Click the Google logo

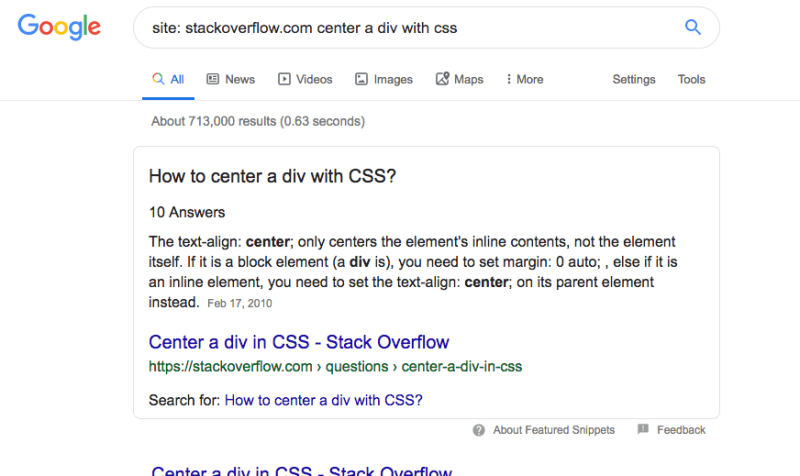click(x=59, y=27)
